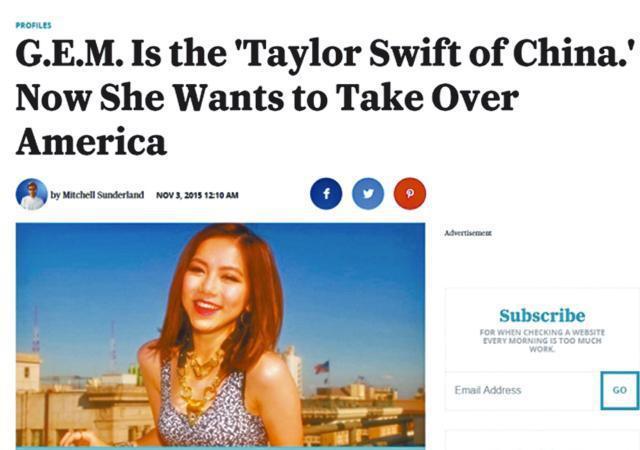Click the G.E.M. article headline
Image resolution: width=640 pixels, height=450 pixels.
pyautogui.click(x=326, y=97)
